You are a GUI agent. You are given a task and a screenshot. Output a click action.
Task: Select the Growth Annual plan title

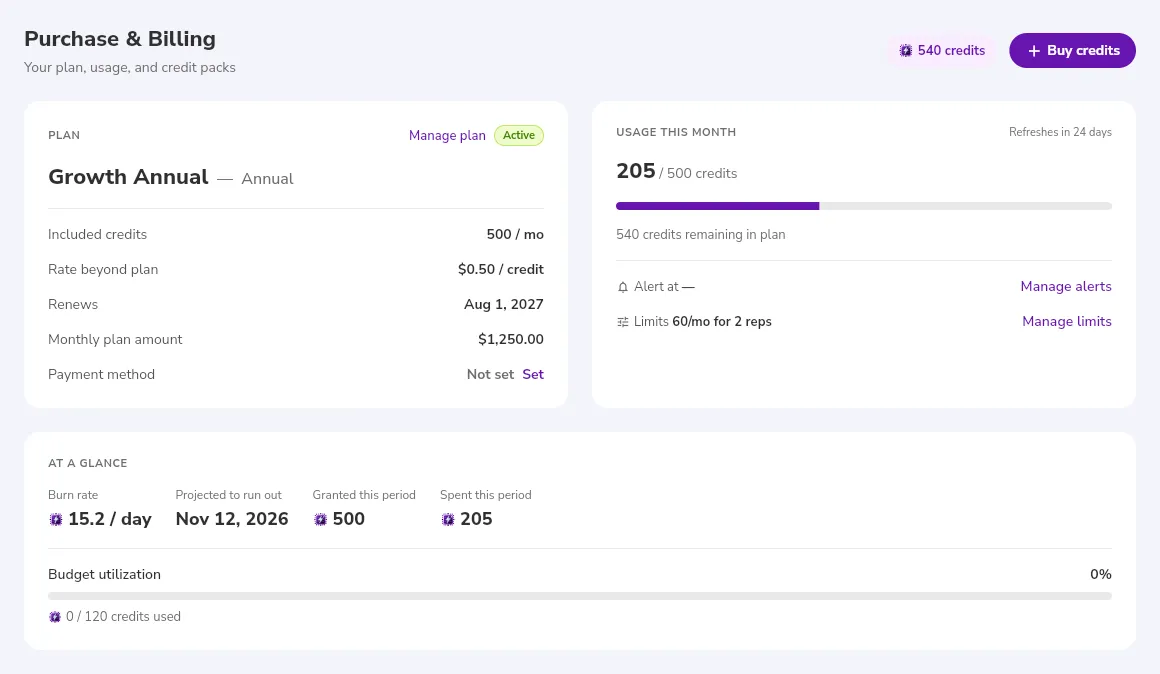[x=128, y=177]
